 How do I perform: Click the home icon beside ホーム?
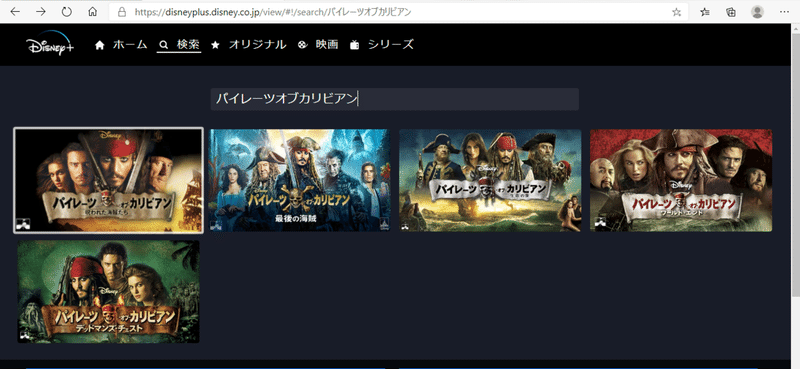coord(100,45)
